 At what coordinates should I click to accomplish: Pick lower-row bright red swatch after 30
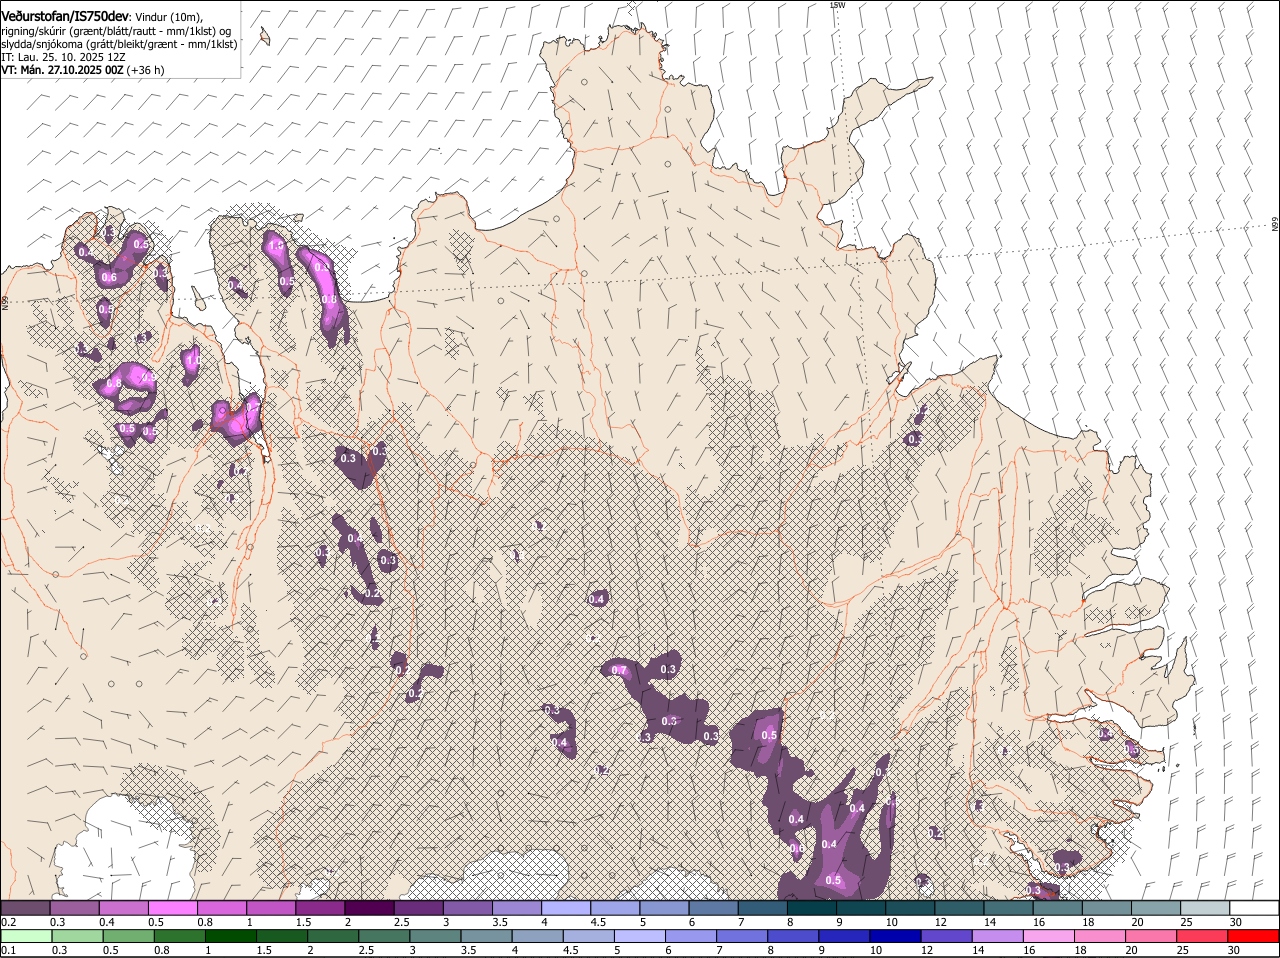(x=1255, y=936)
